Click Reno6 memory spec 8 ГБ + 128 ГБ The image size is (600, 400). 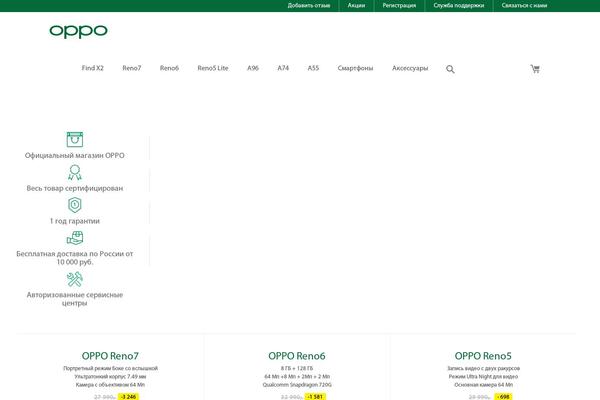pyautogui.click(x=297, y=368)
